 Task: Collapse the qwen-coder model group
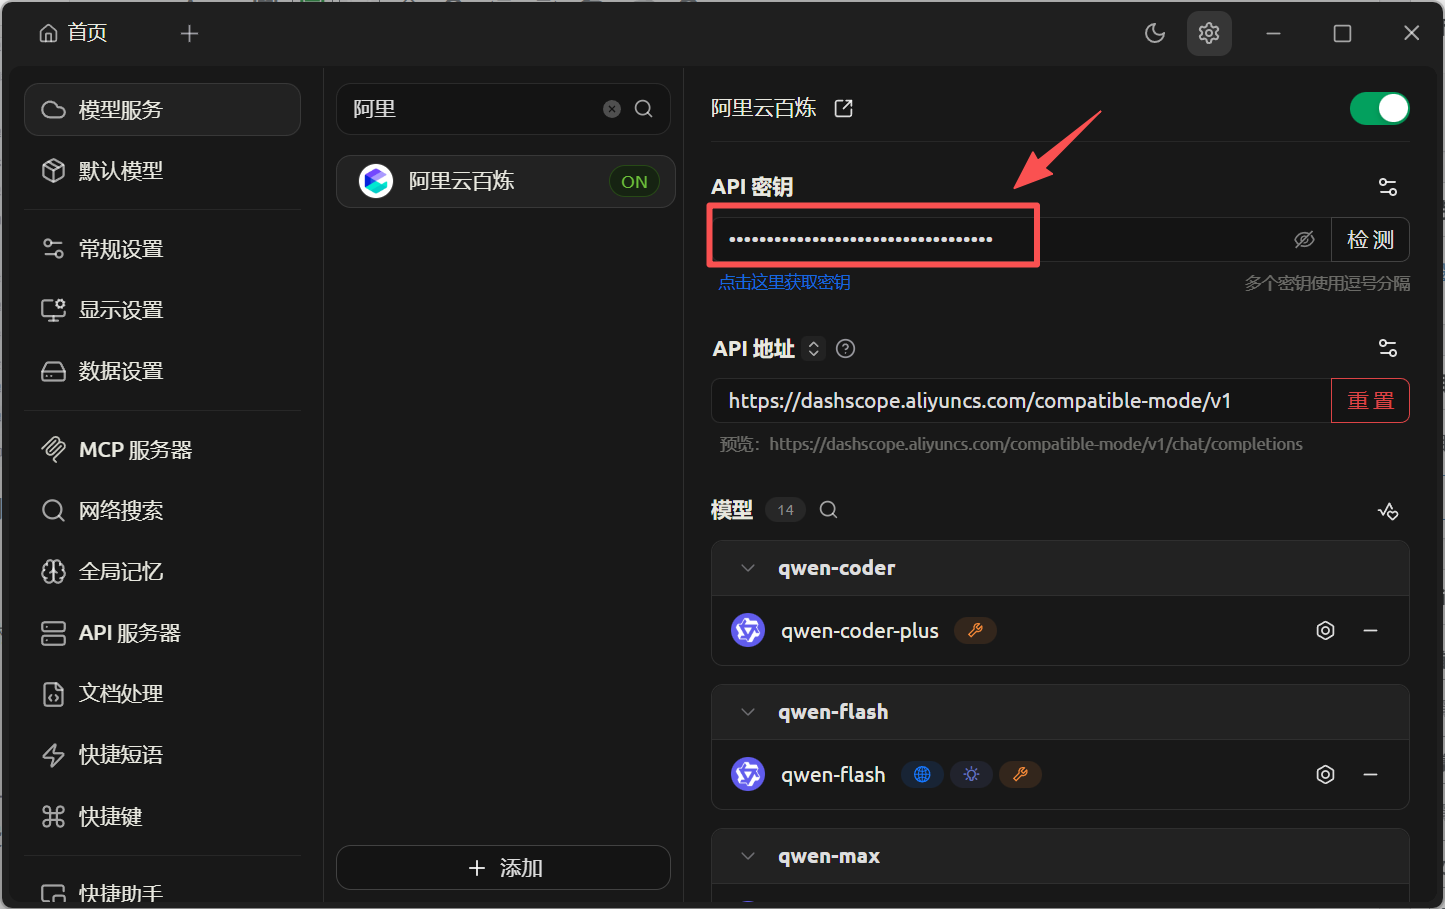tap(746, 567)
